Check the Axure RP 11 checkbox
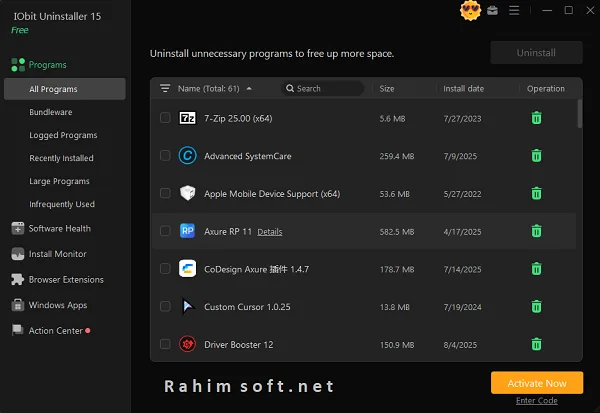Screen dimensions: 600x413 click(165, 231)
